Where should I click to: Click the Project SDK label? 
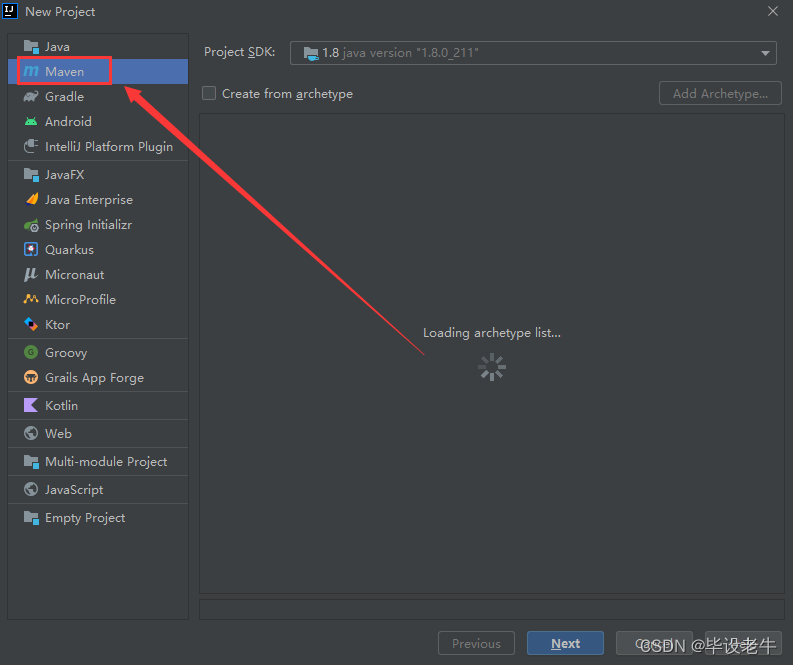click(239, 52)
